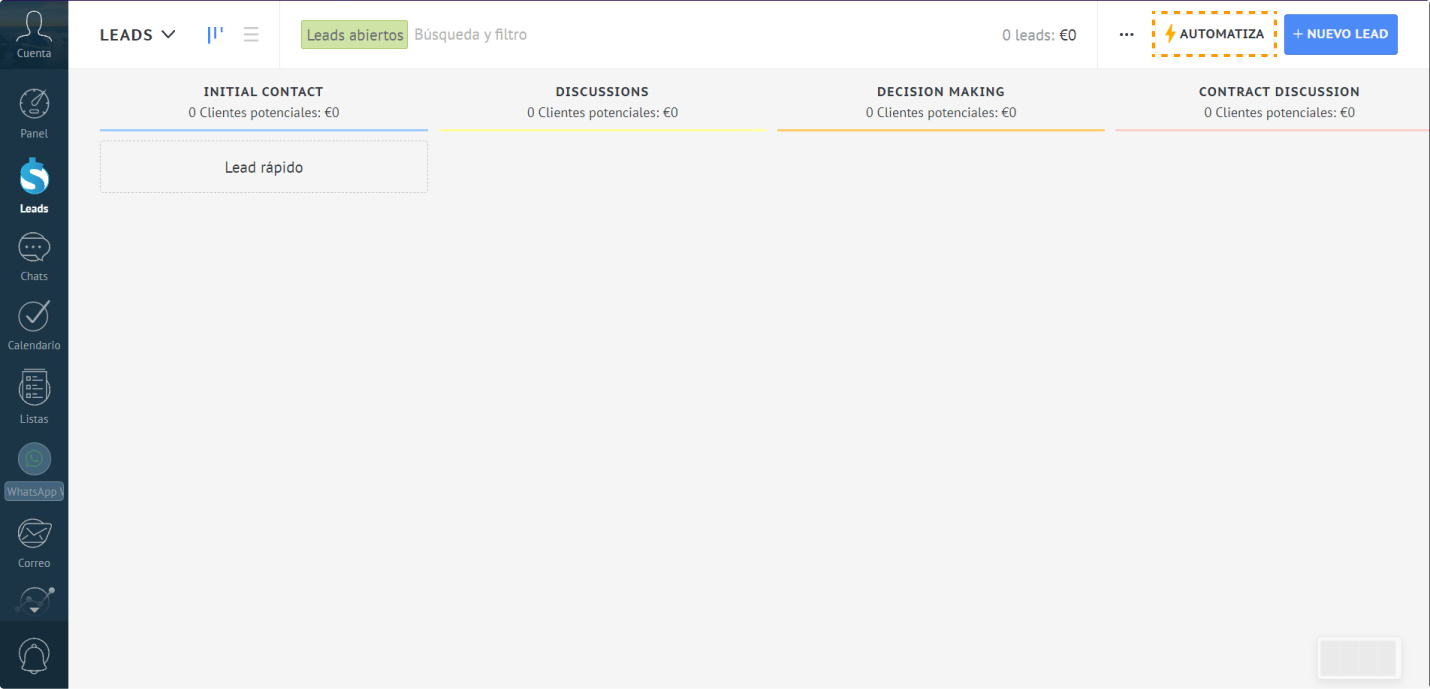This screenshot has height=689, width=1430.
Task: Select the CONTRACT DISCUSSION column header
Action: 1279,91
